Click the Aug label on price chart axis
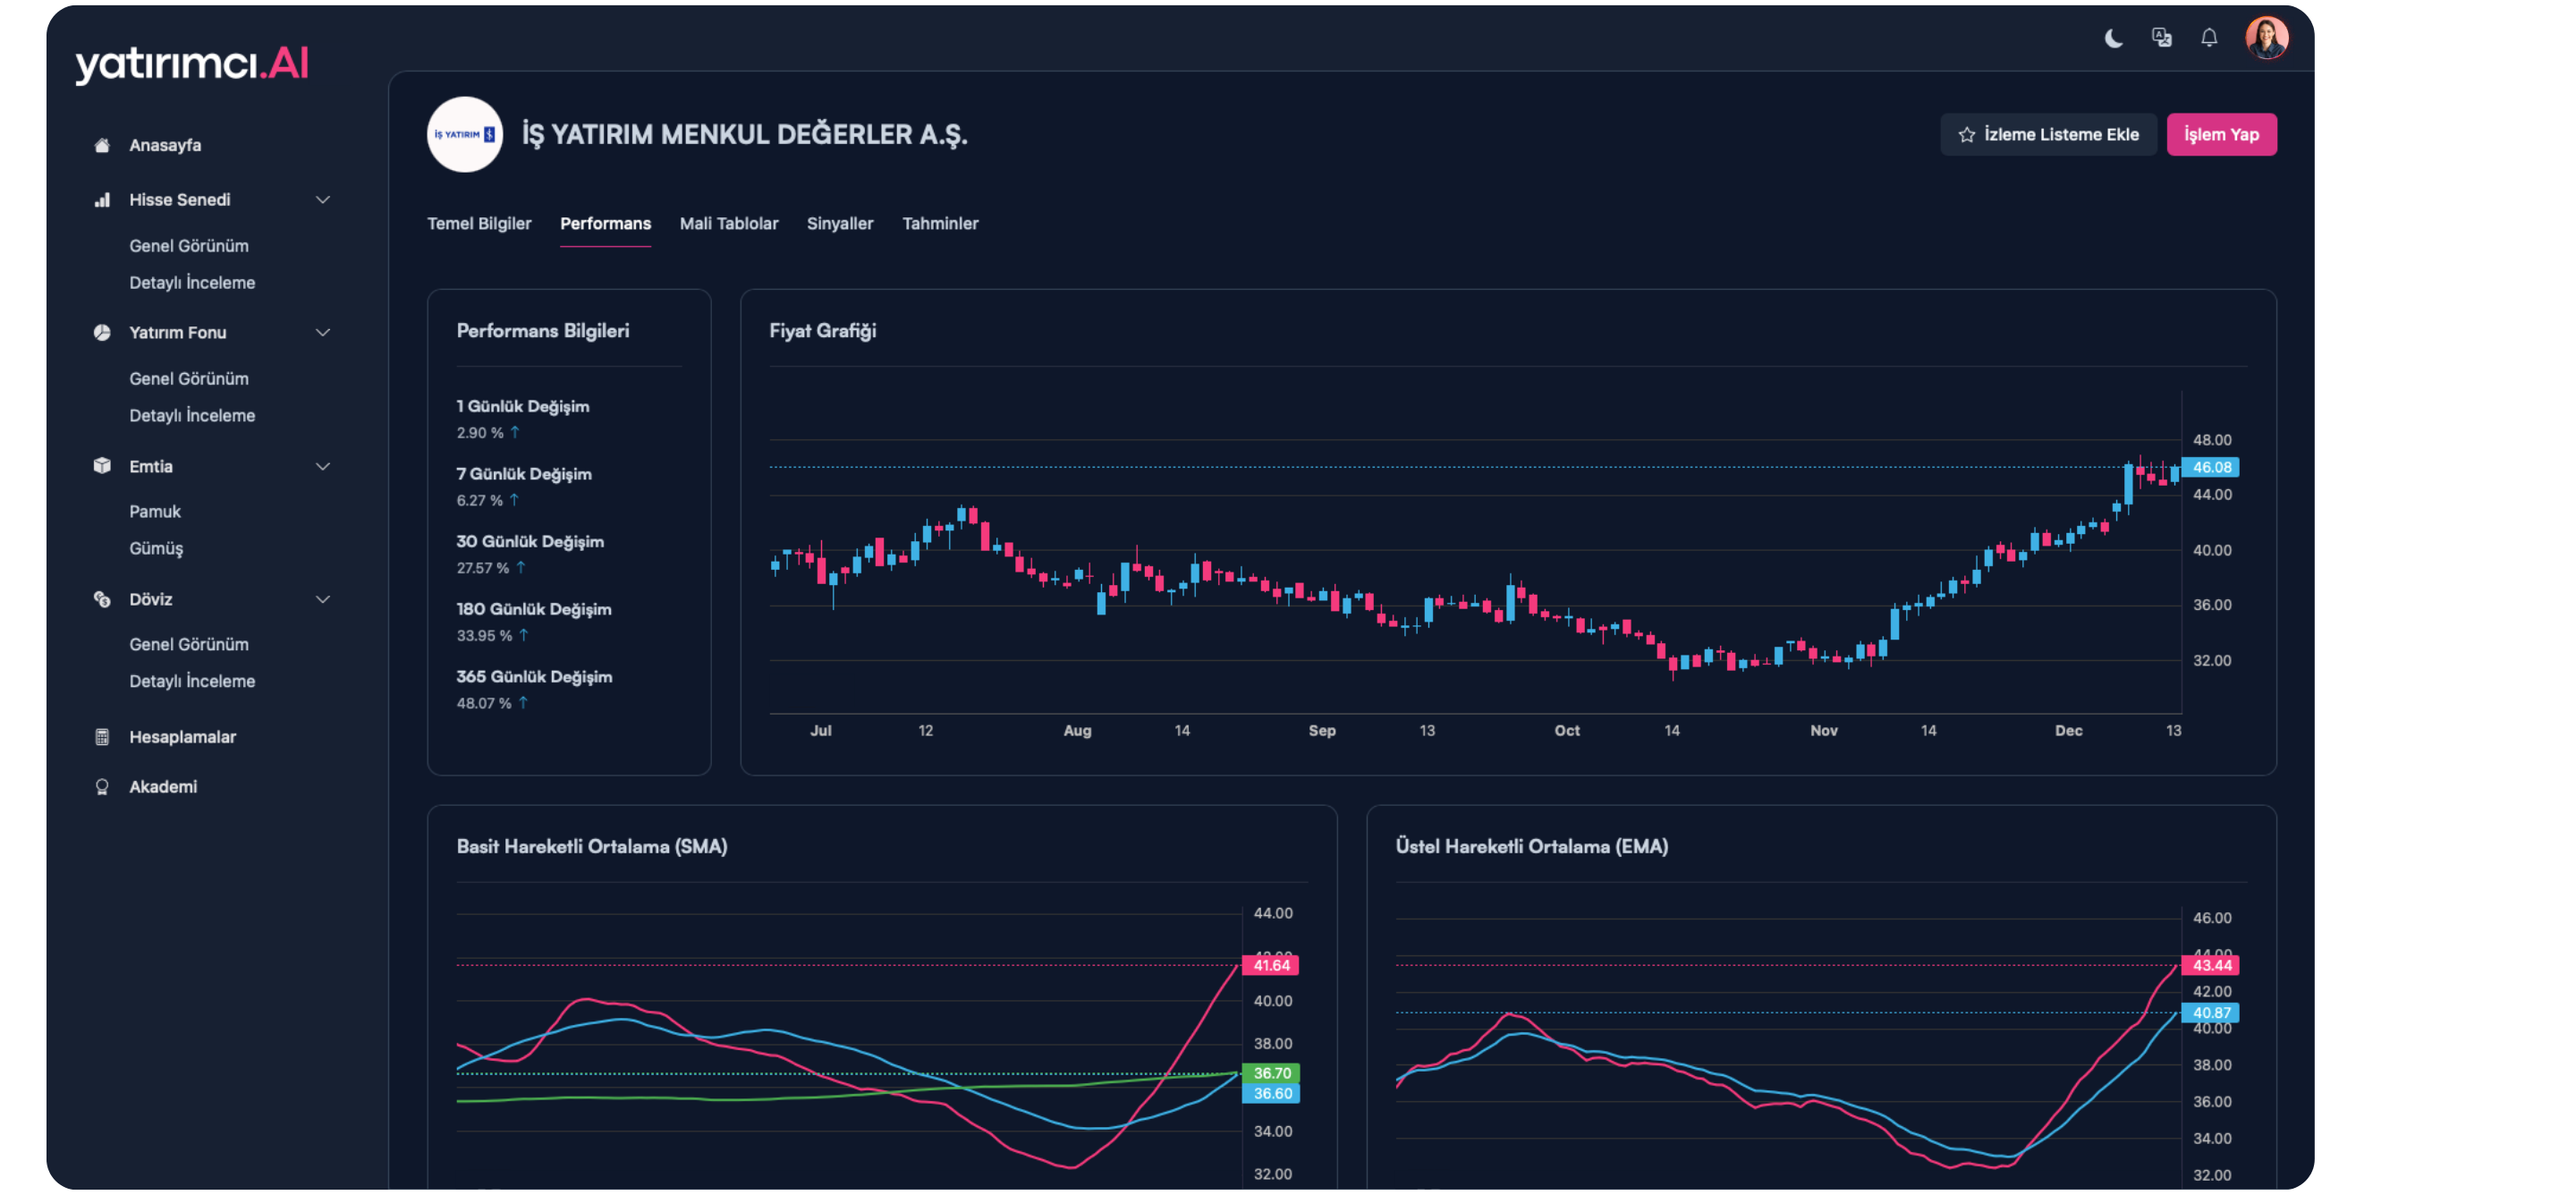This screenshot has height=1195, width=2576. [1077, 731]
